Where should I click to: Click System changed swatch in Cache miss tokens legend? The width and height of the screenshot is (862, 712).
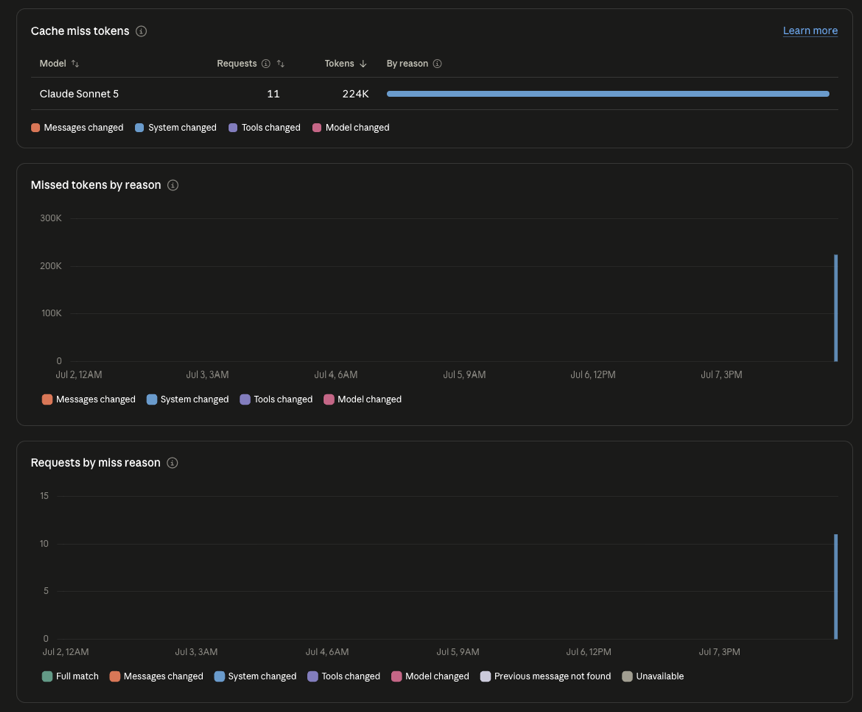point(140,128)
